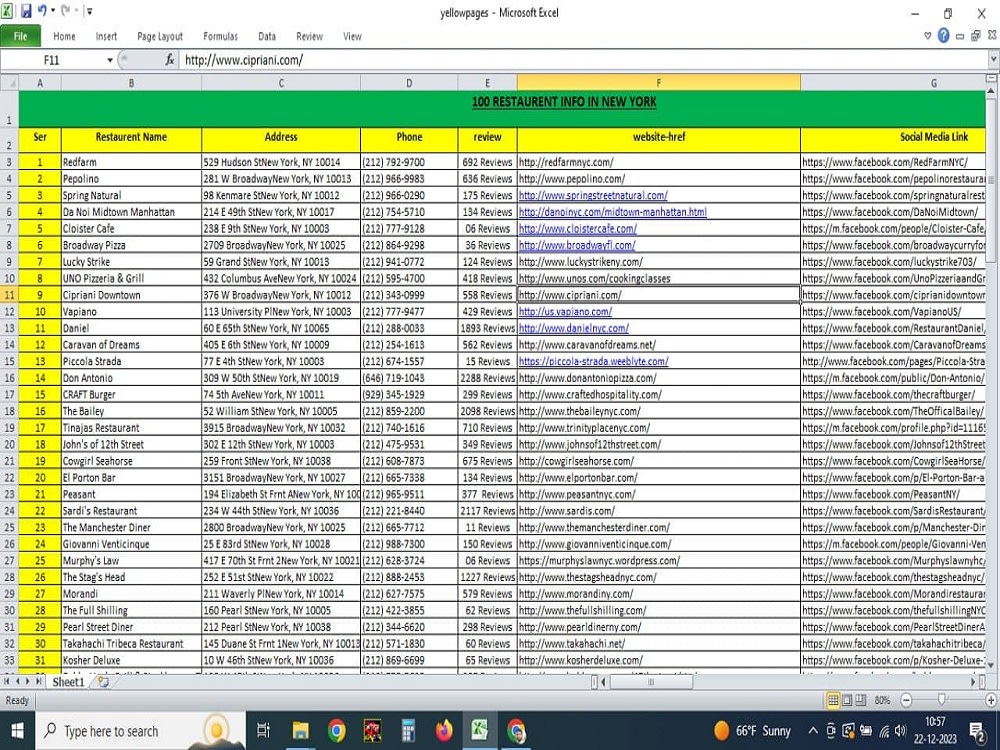Click the vertical scrollbar down arrow
This screenshot has height=750, width=1000.
tap(991, 665)
